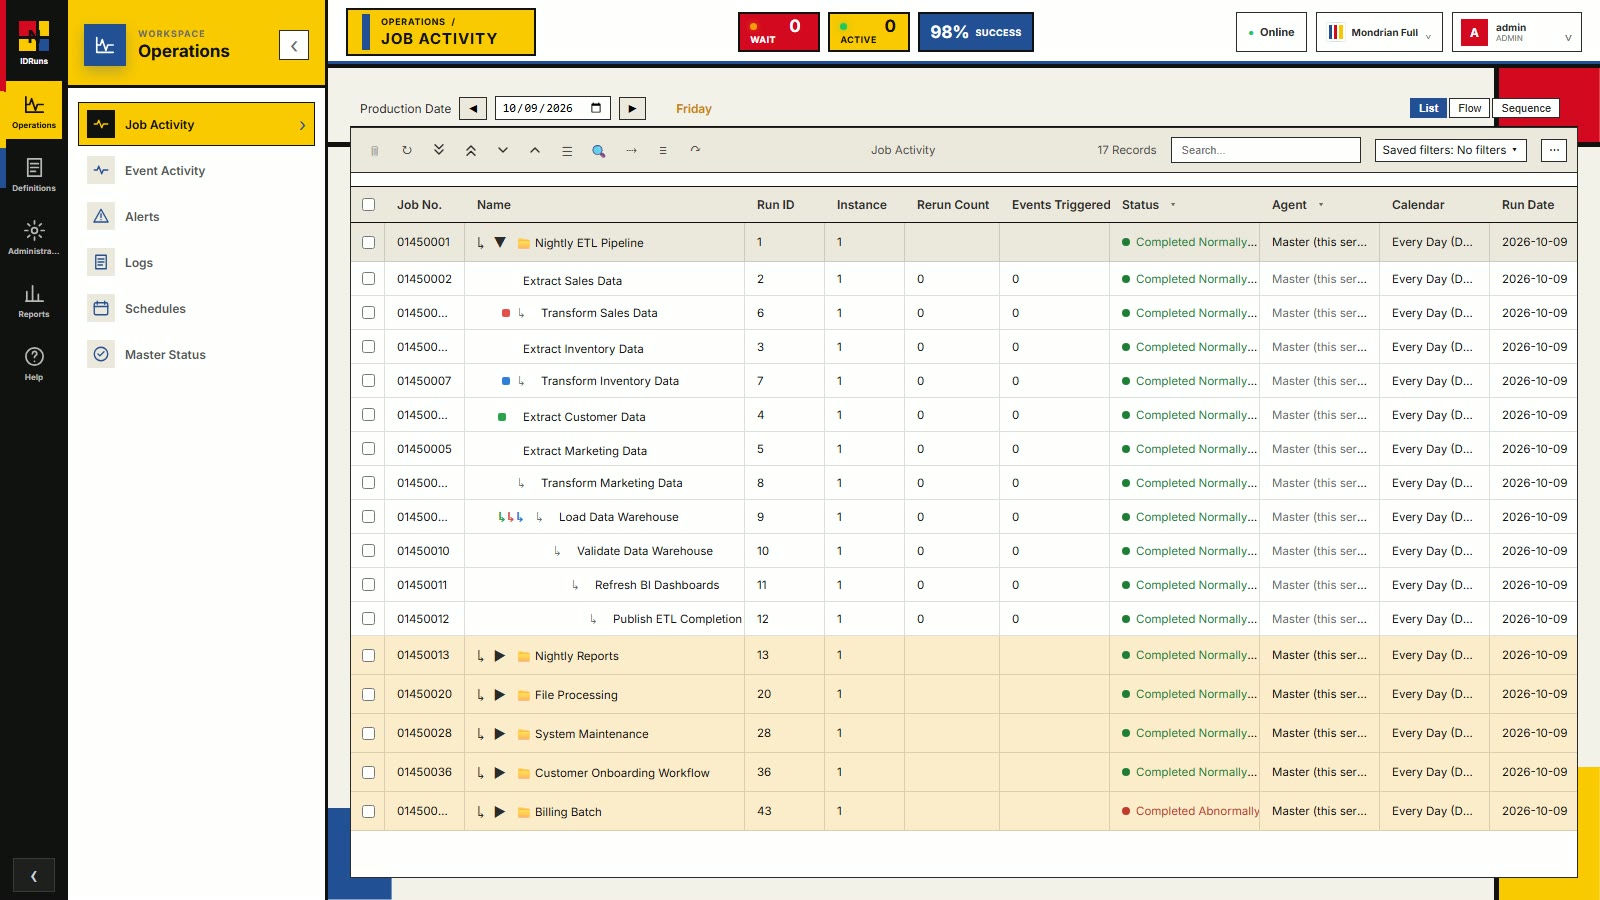This screenshot has width=1600, height=900.
Task: Click the Search input field
Action: pyautogui.click(x=1266, y=150)
